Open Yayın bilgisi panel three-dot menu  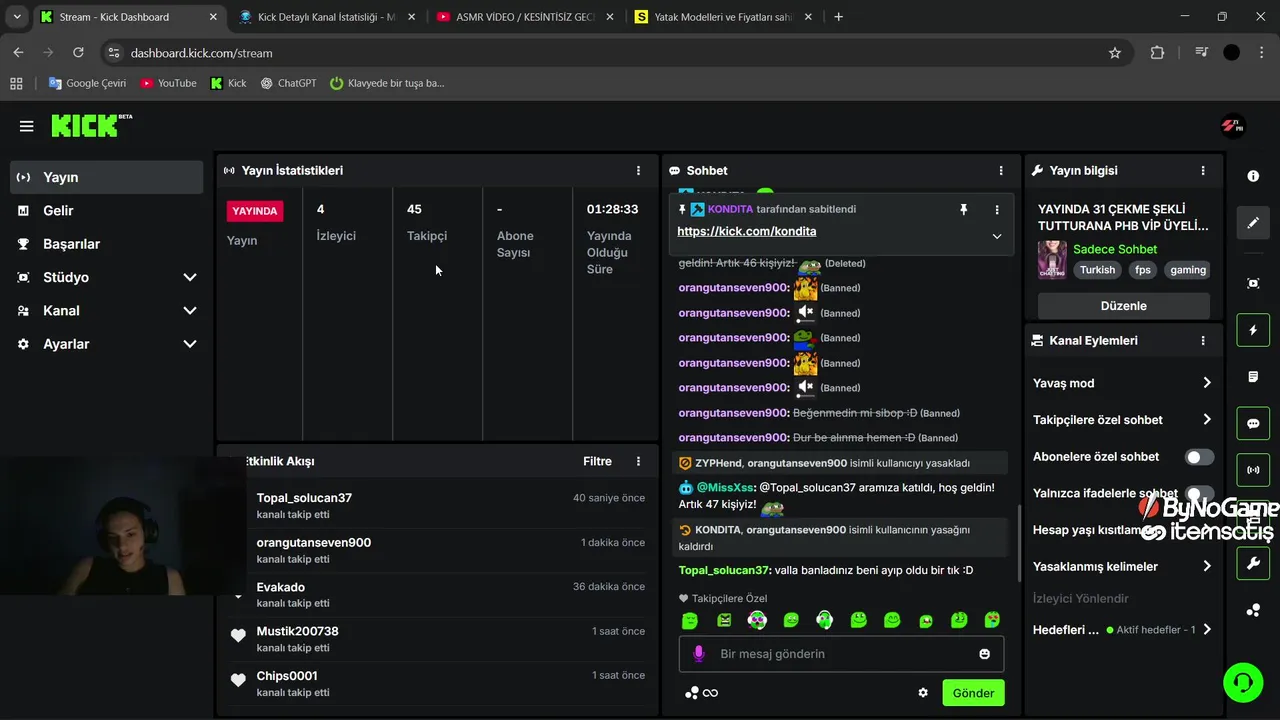(1203, 171)
